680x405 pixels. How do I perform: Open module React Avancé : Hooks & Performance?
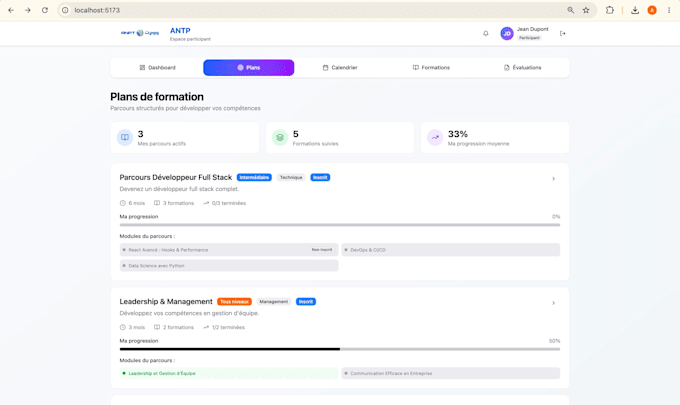(x=229, y=250)
